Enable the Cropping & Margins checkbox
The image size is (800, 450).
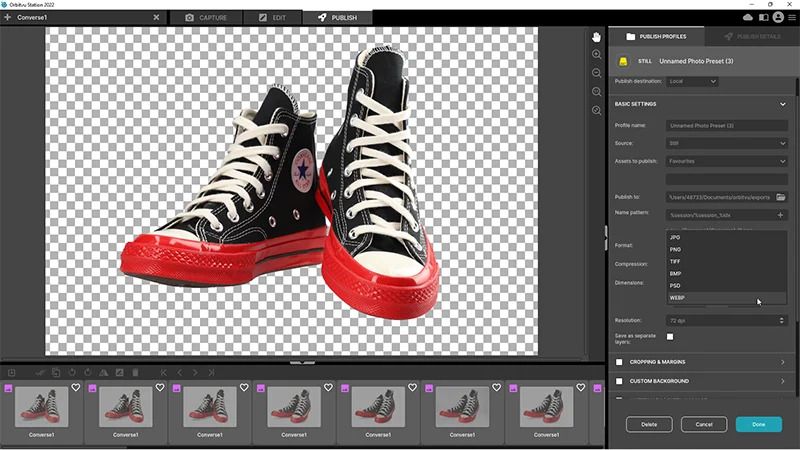(619, 362)
